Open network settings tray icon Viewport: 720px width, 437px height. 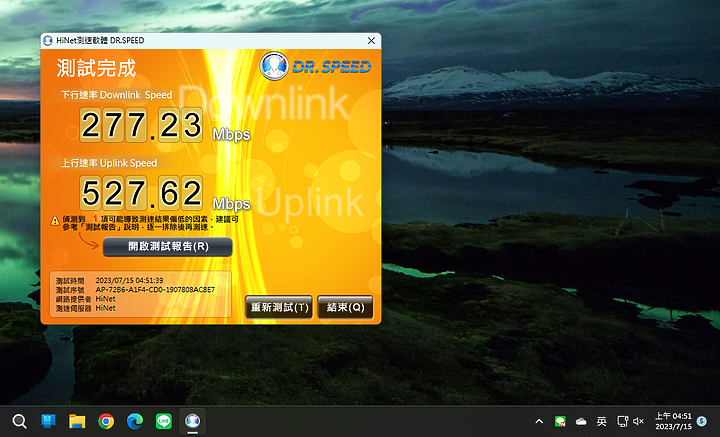click(x=622, y=421)
